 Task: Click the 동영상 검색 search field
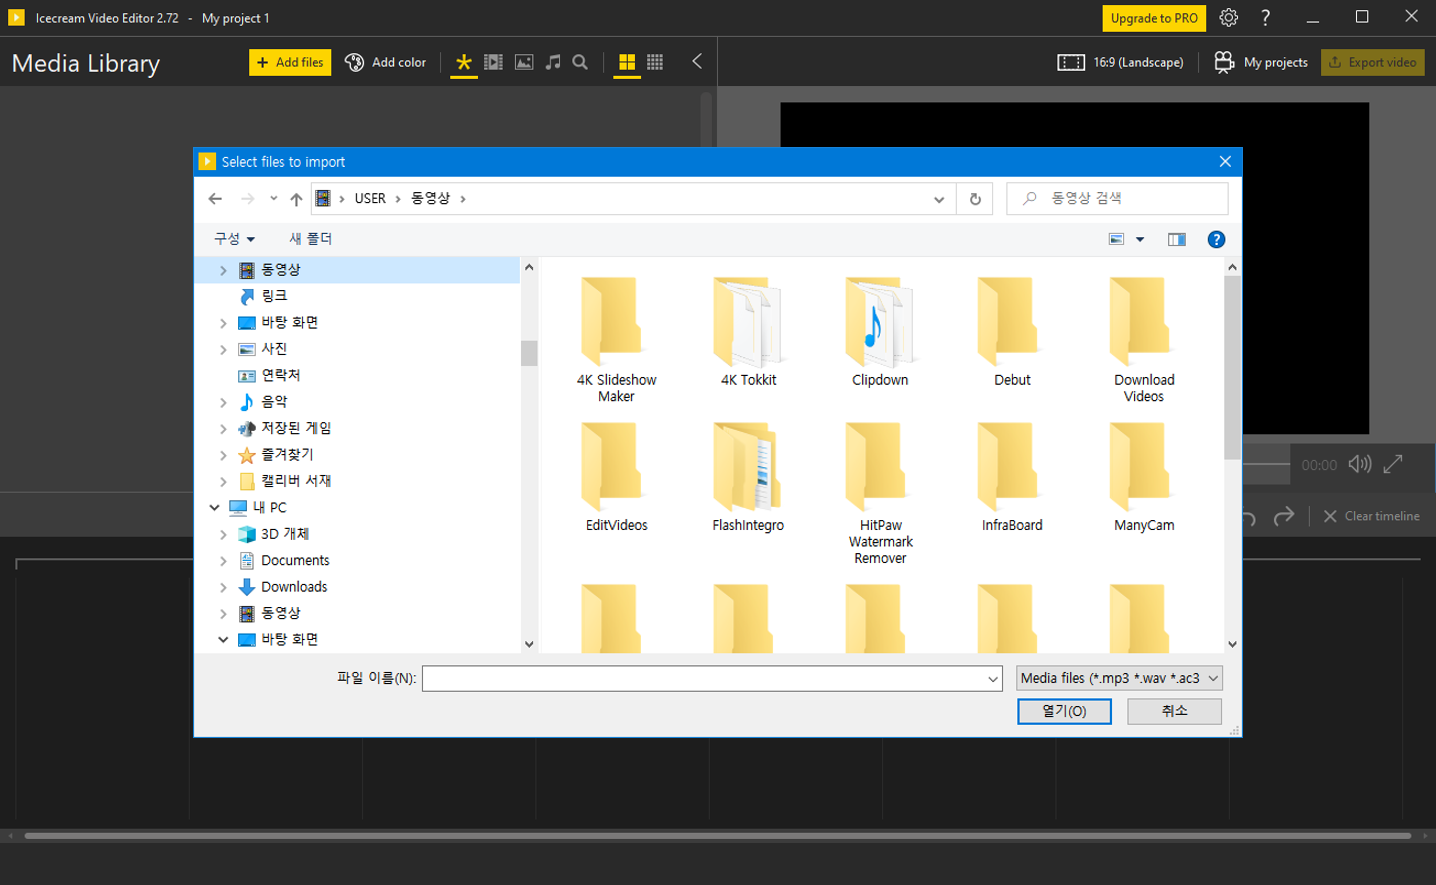(1117, 199)
